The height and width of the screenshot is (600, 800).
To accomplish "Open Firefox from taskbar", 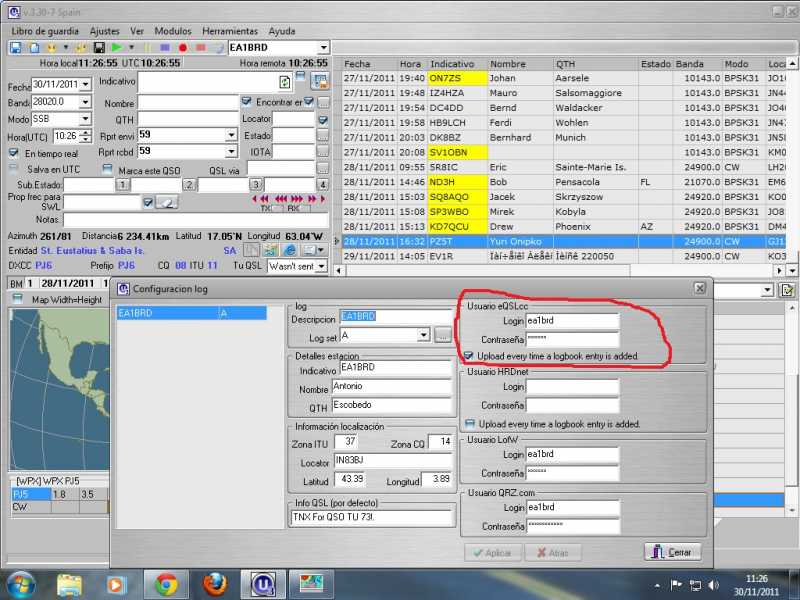I will pos(215,585).
